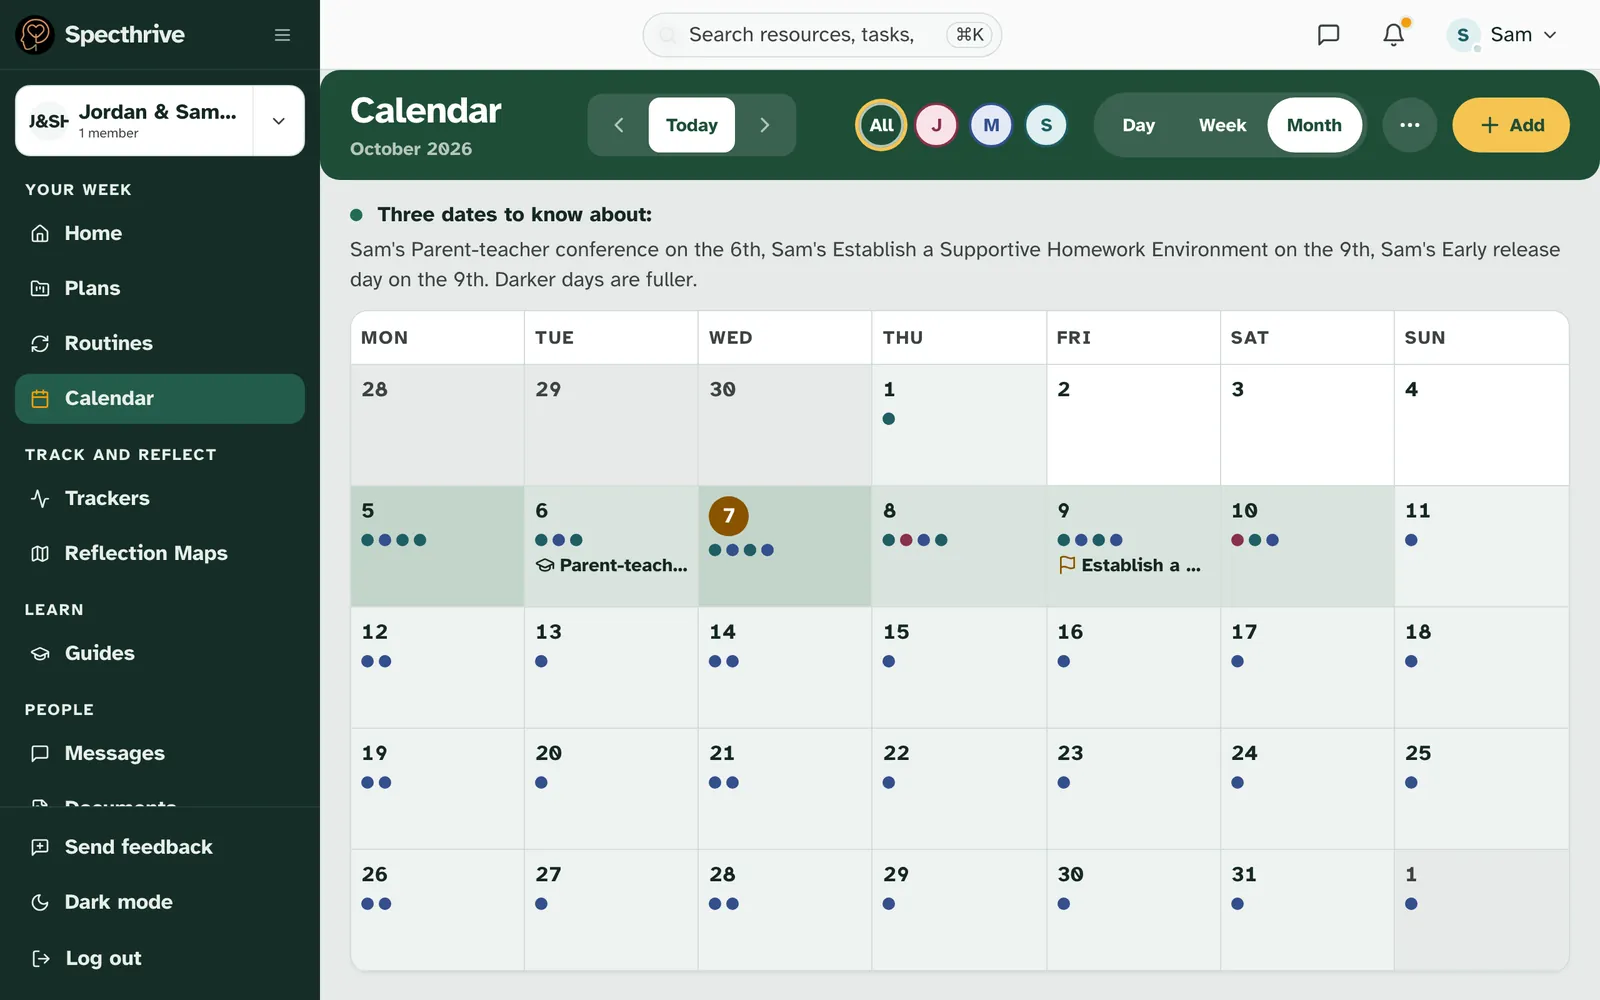Switch to Day view
This screenshot has height=1000, width=1600.
click(x=1138, y=125)
